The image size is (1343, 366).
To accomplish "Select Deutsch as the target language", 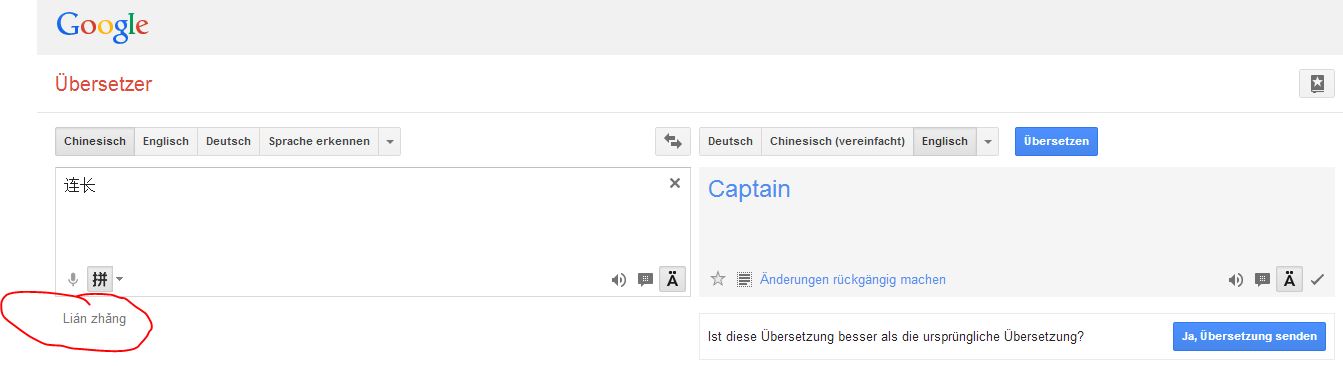I will pyautogui.click(x=730, y=142).
